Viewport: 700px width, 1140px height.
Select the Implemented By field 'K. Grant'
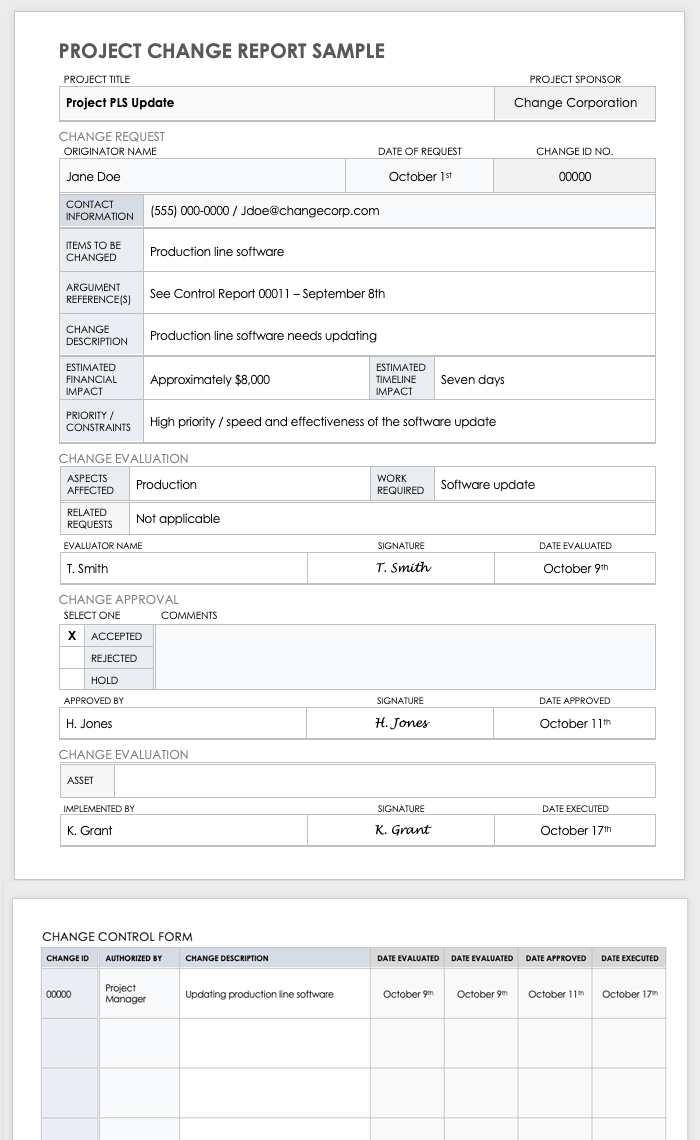coord(184,830)
